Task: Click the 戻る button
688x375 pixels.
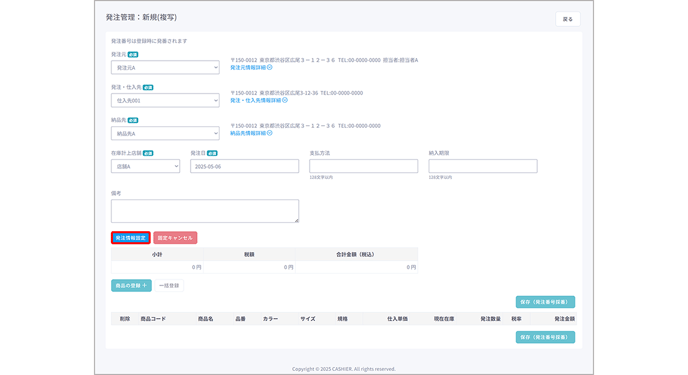Action: (568, 19)
